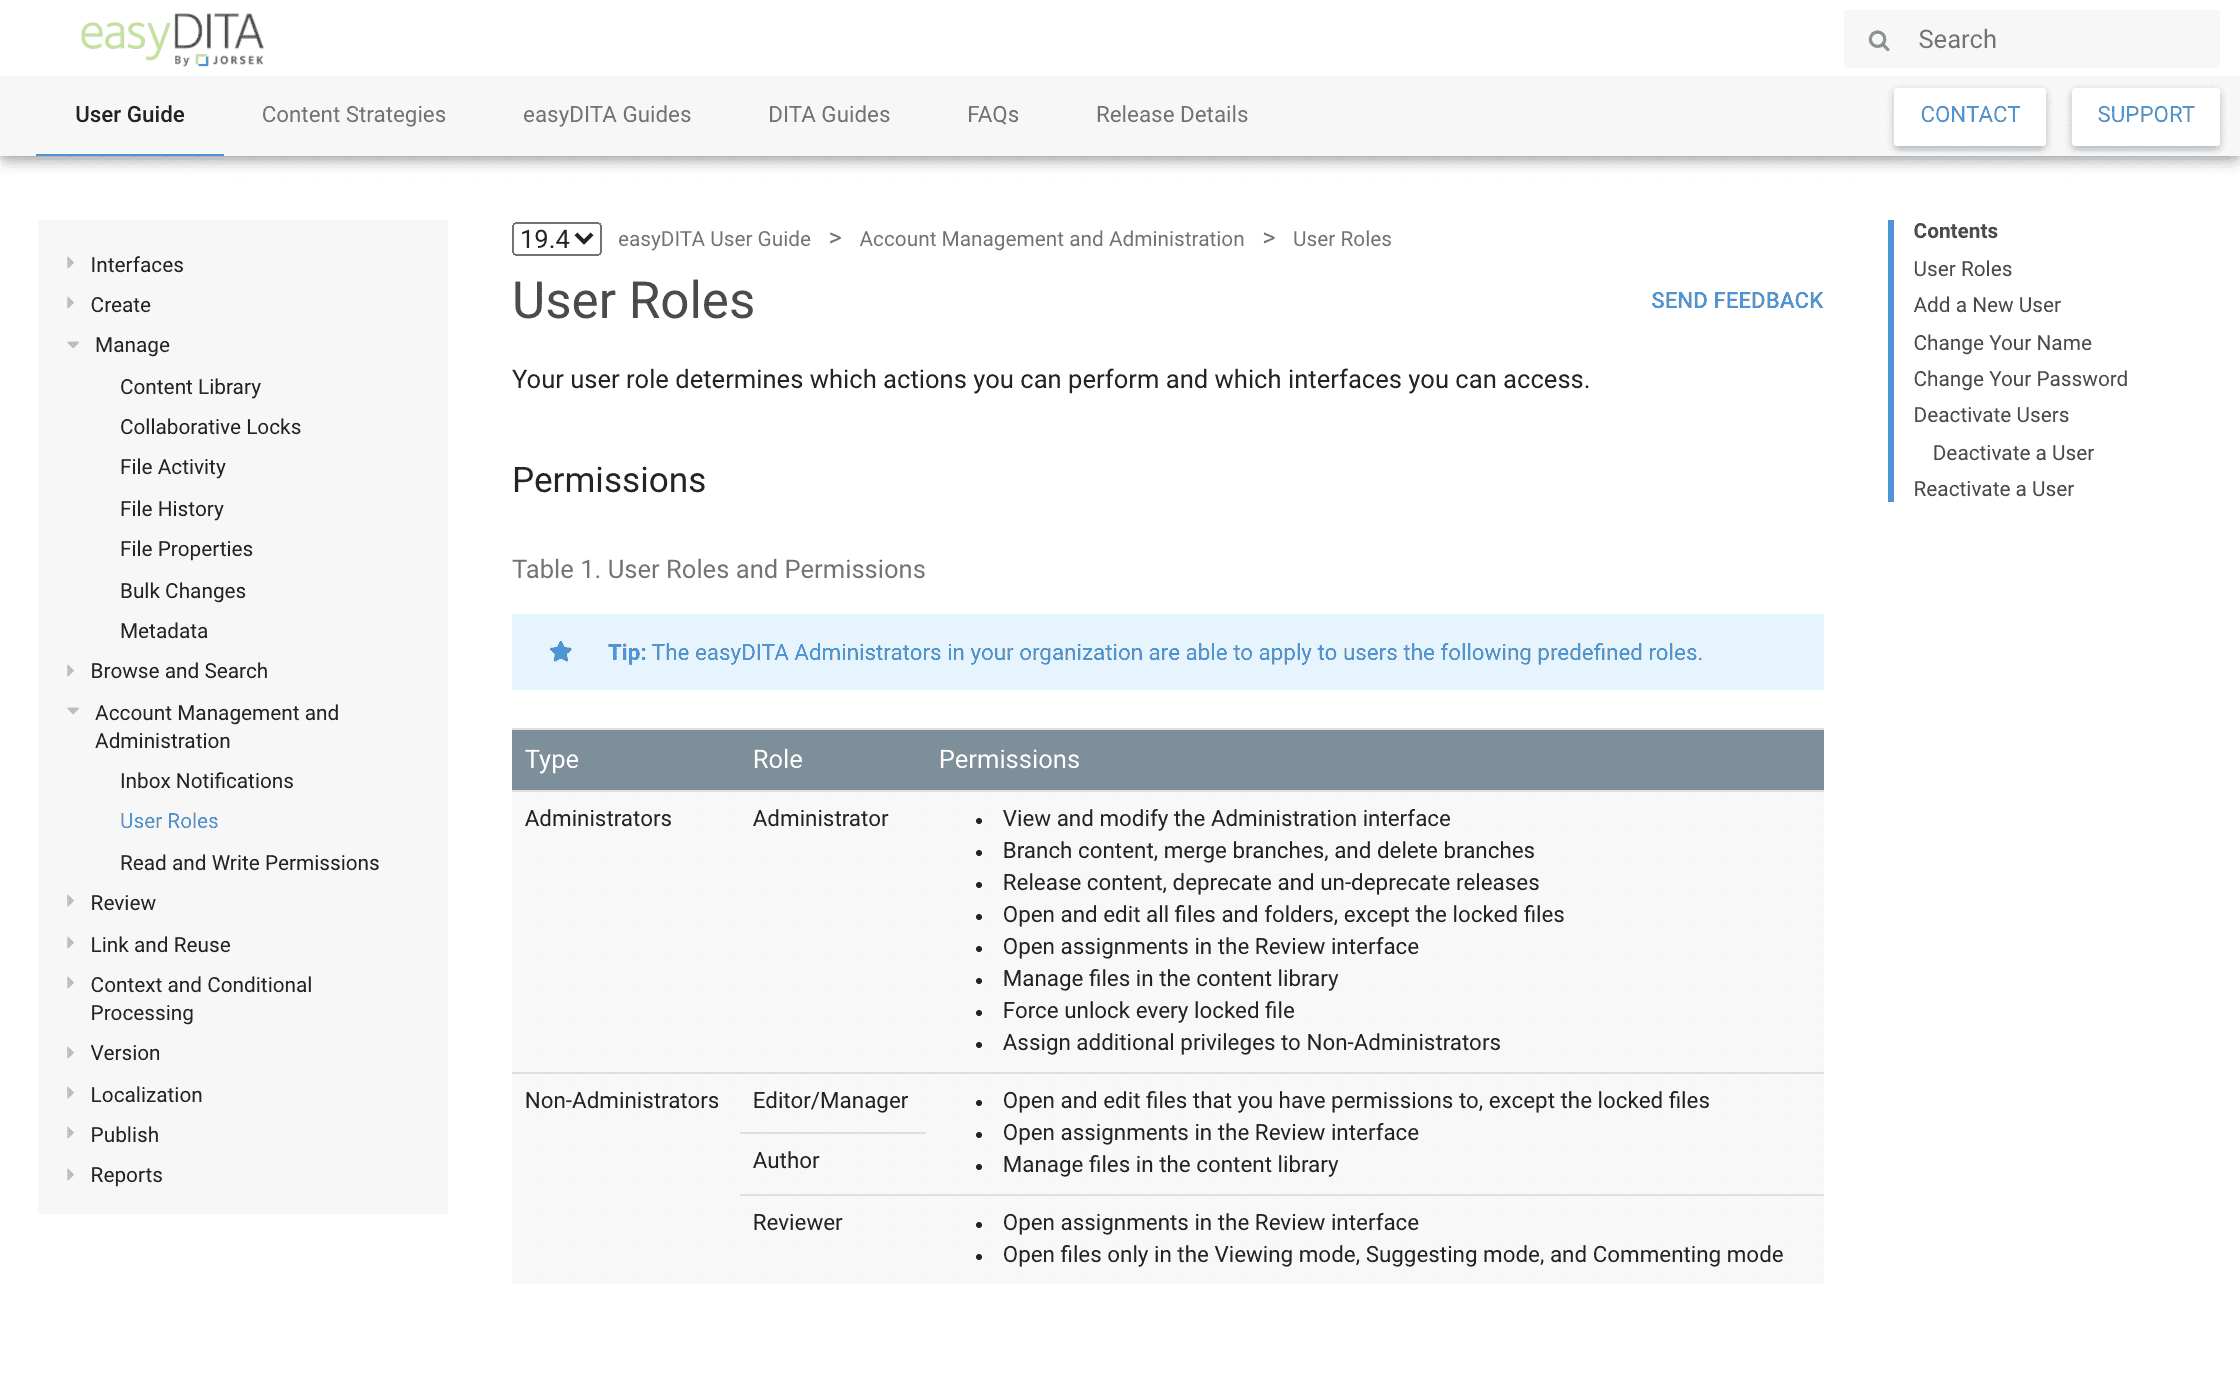Click Localization sidebar label
Viewport: 2240px width, 1400px height.
pos(146,1095)
